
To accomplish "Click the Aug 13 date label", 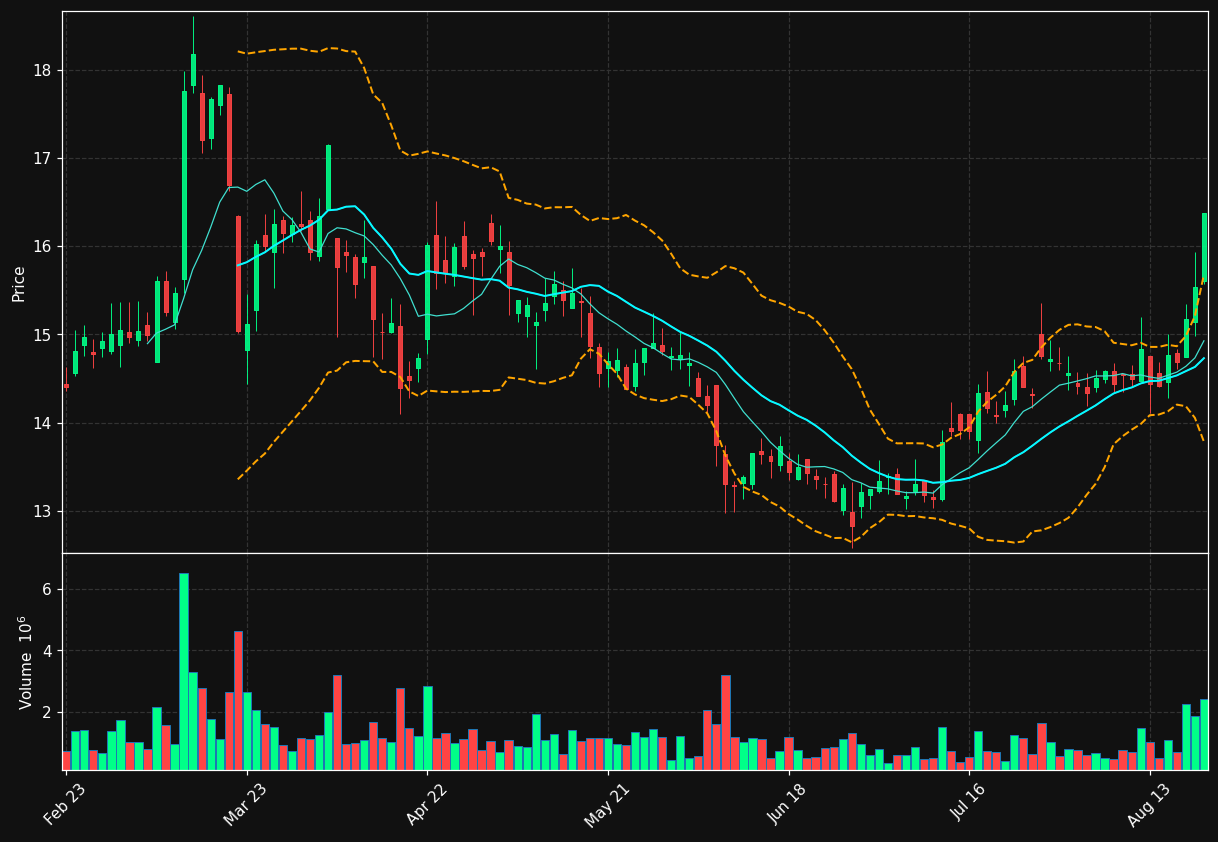I will 1149,805.
